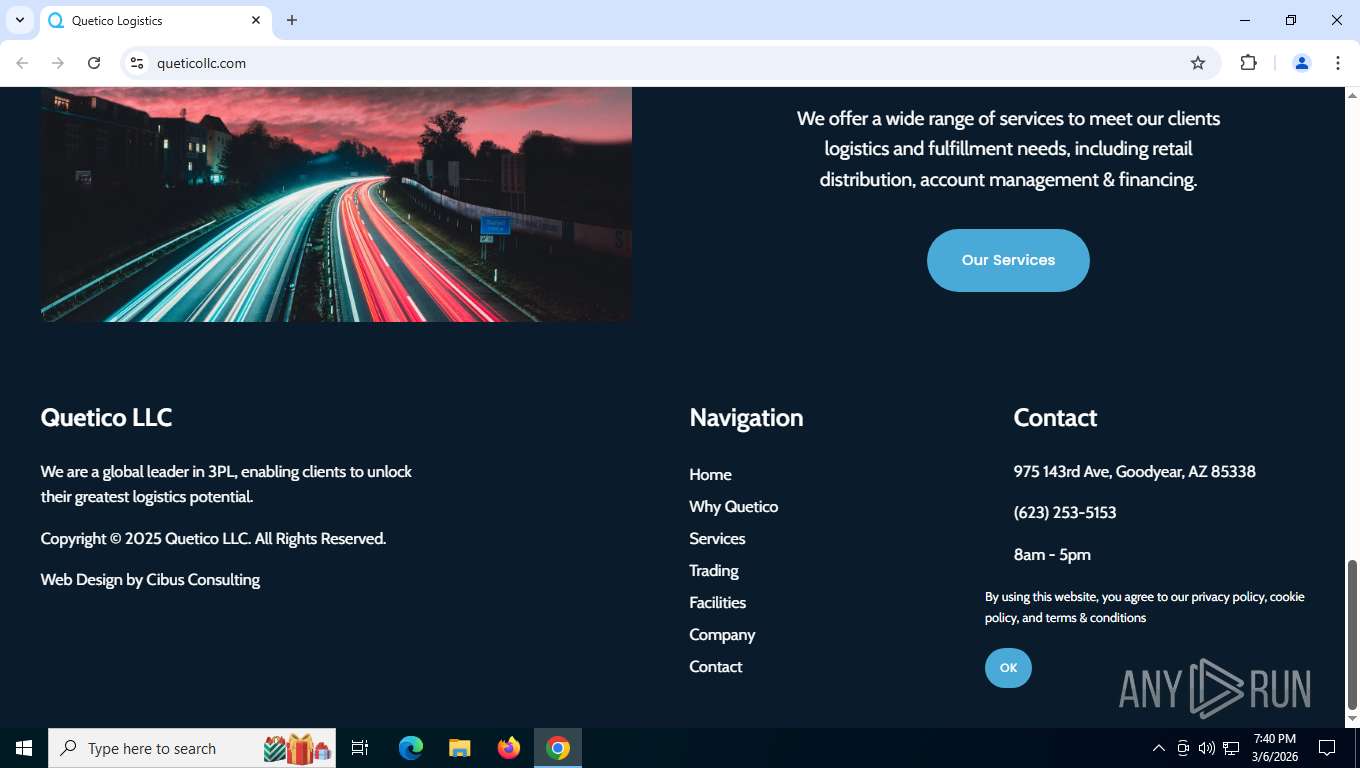The image size is (1360, 768).
Task: Reload the page with the refresh icon
Action: coord(94,63)
